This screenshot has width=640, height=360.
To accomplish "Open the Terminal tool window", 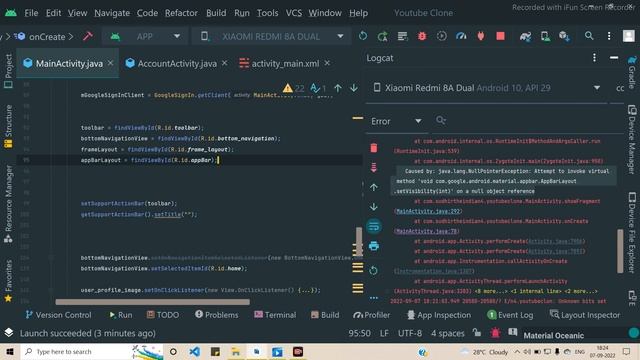I will click(x=275, y=315).
